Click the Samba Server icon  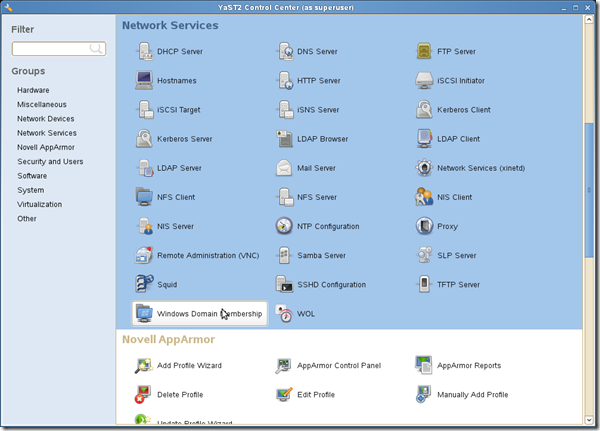click(x=283, y=255)
